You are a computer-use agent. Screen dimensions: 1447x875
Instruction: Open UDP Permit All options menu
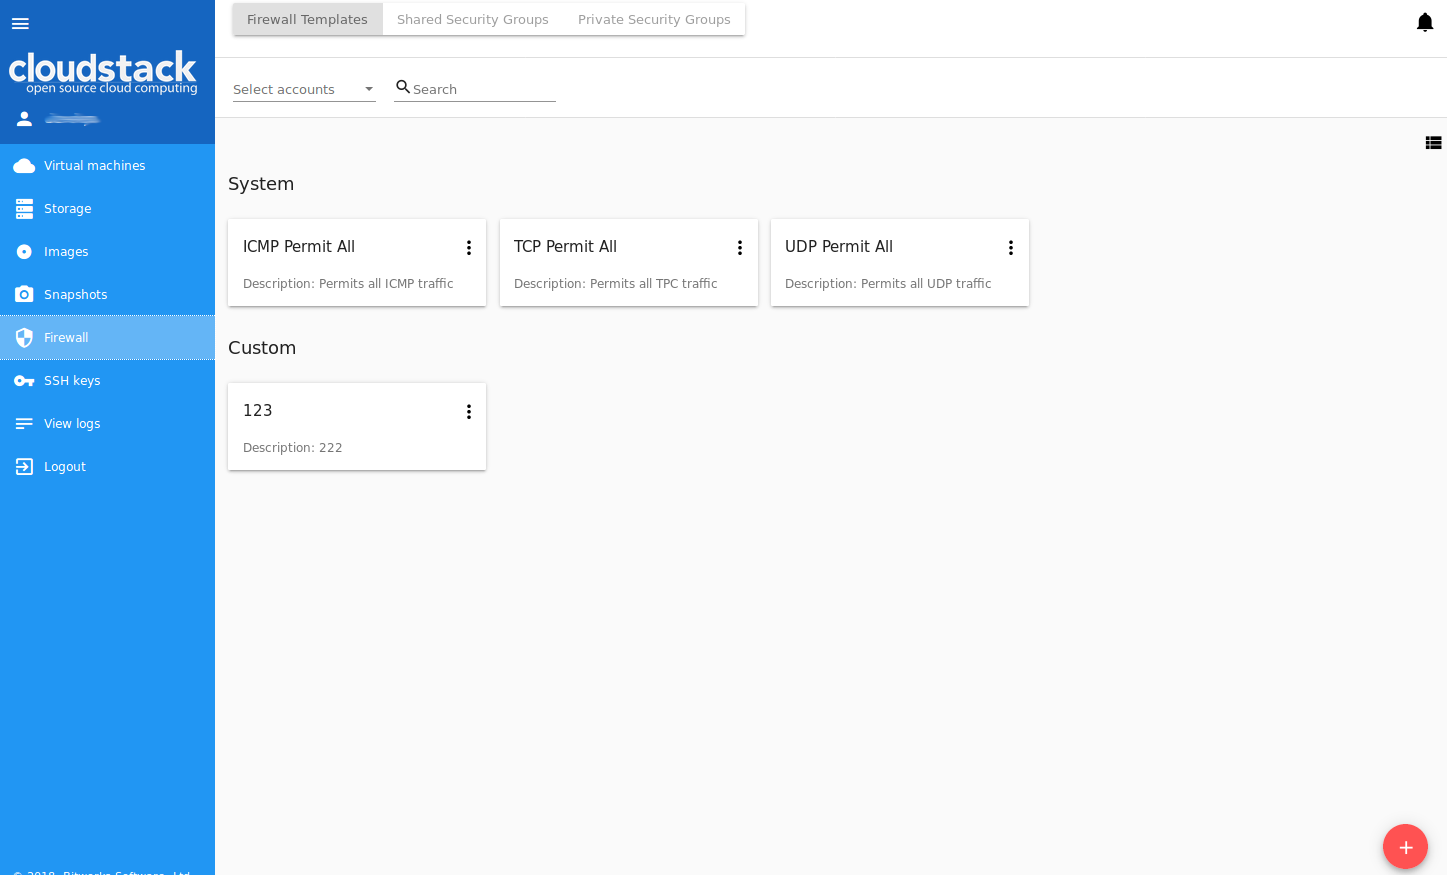tap(1010, 247)
